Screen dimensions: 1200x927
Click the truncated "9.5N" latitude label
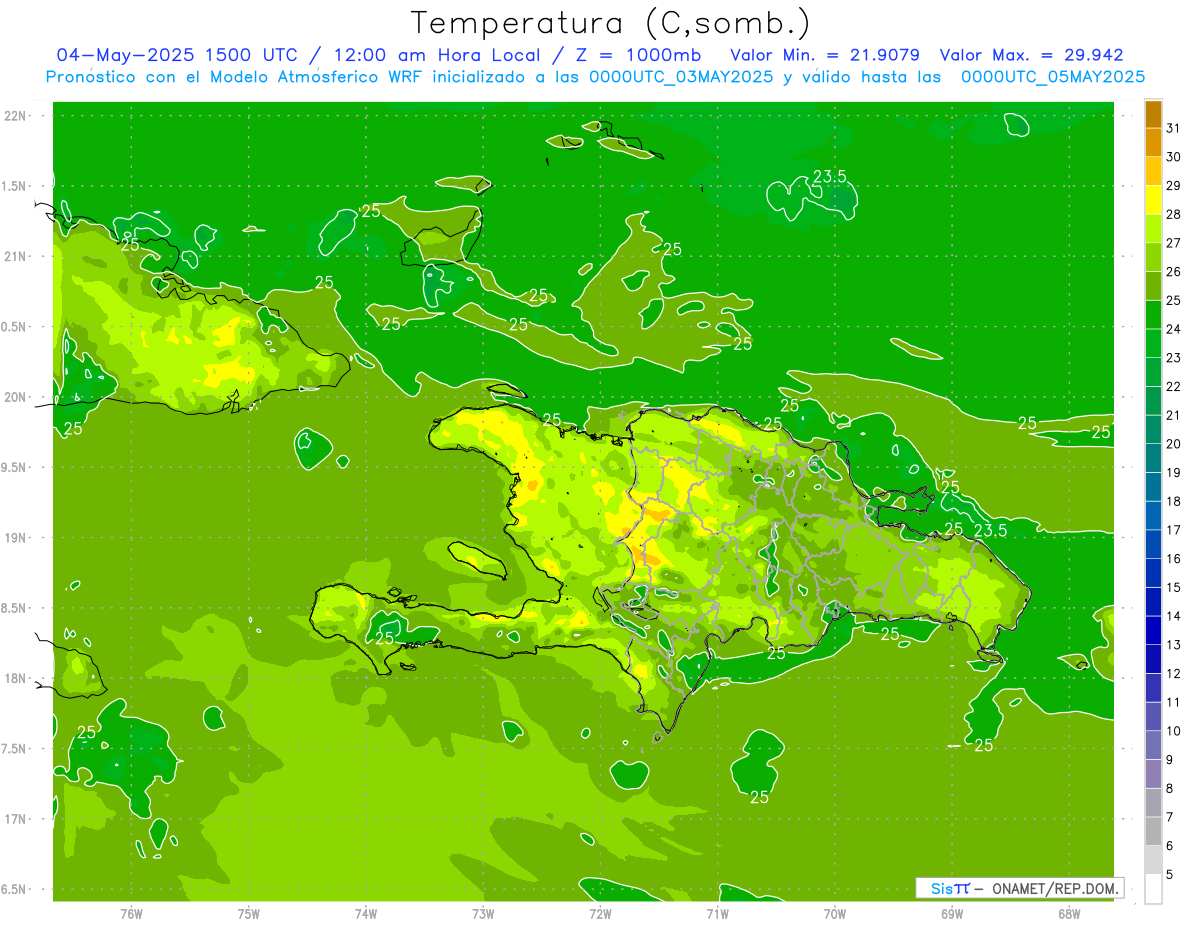tap(15, 467)
